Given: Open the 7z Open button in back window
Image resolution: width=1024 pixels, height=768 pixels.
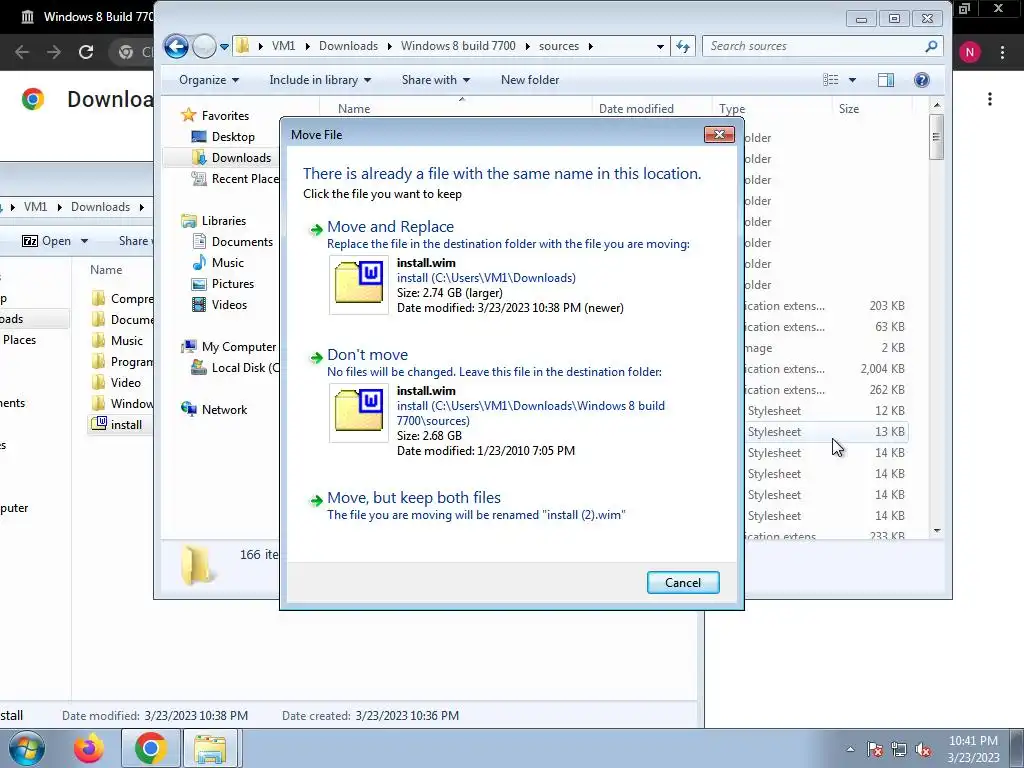Looking at the screenshot, I should pyautogui.click(x=46, y=241).
